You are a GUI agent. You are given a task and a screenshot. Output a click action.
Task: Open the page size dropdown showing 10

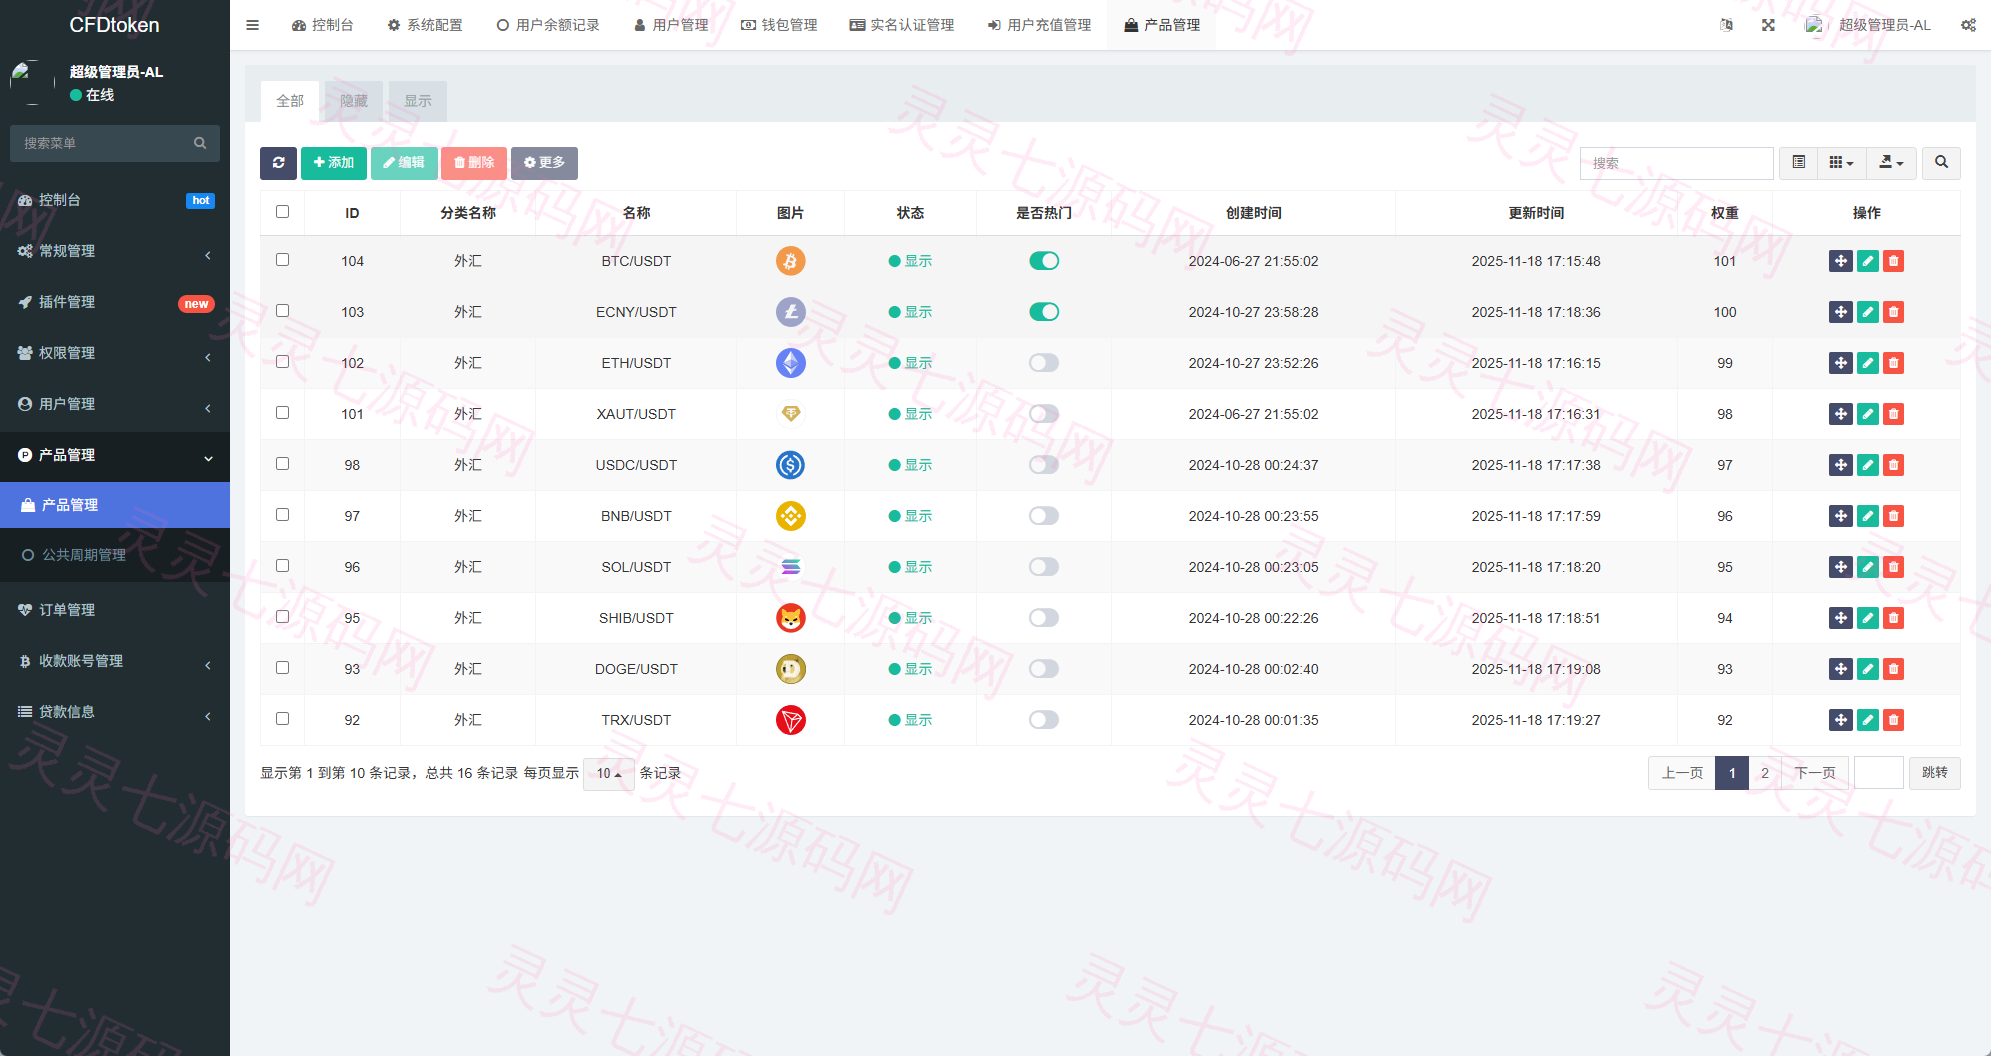point(608,773)
